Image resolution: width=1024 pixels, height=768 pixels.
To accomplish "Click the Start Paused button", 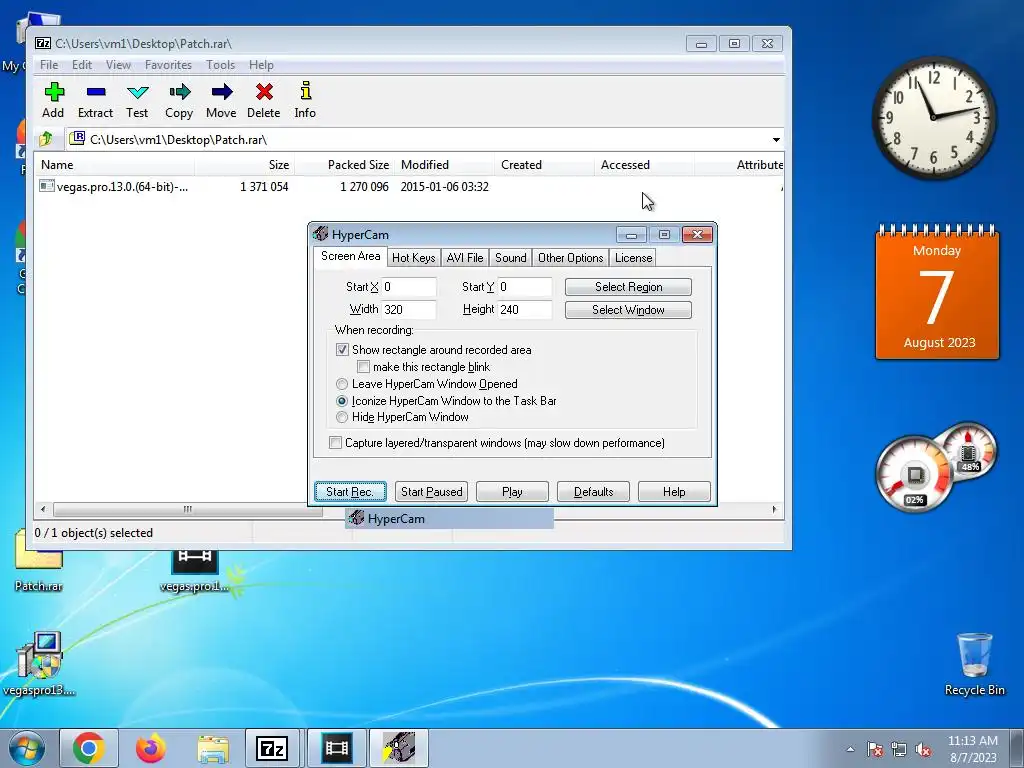I will point(431,492).
